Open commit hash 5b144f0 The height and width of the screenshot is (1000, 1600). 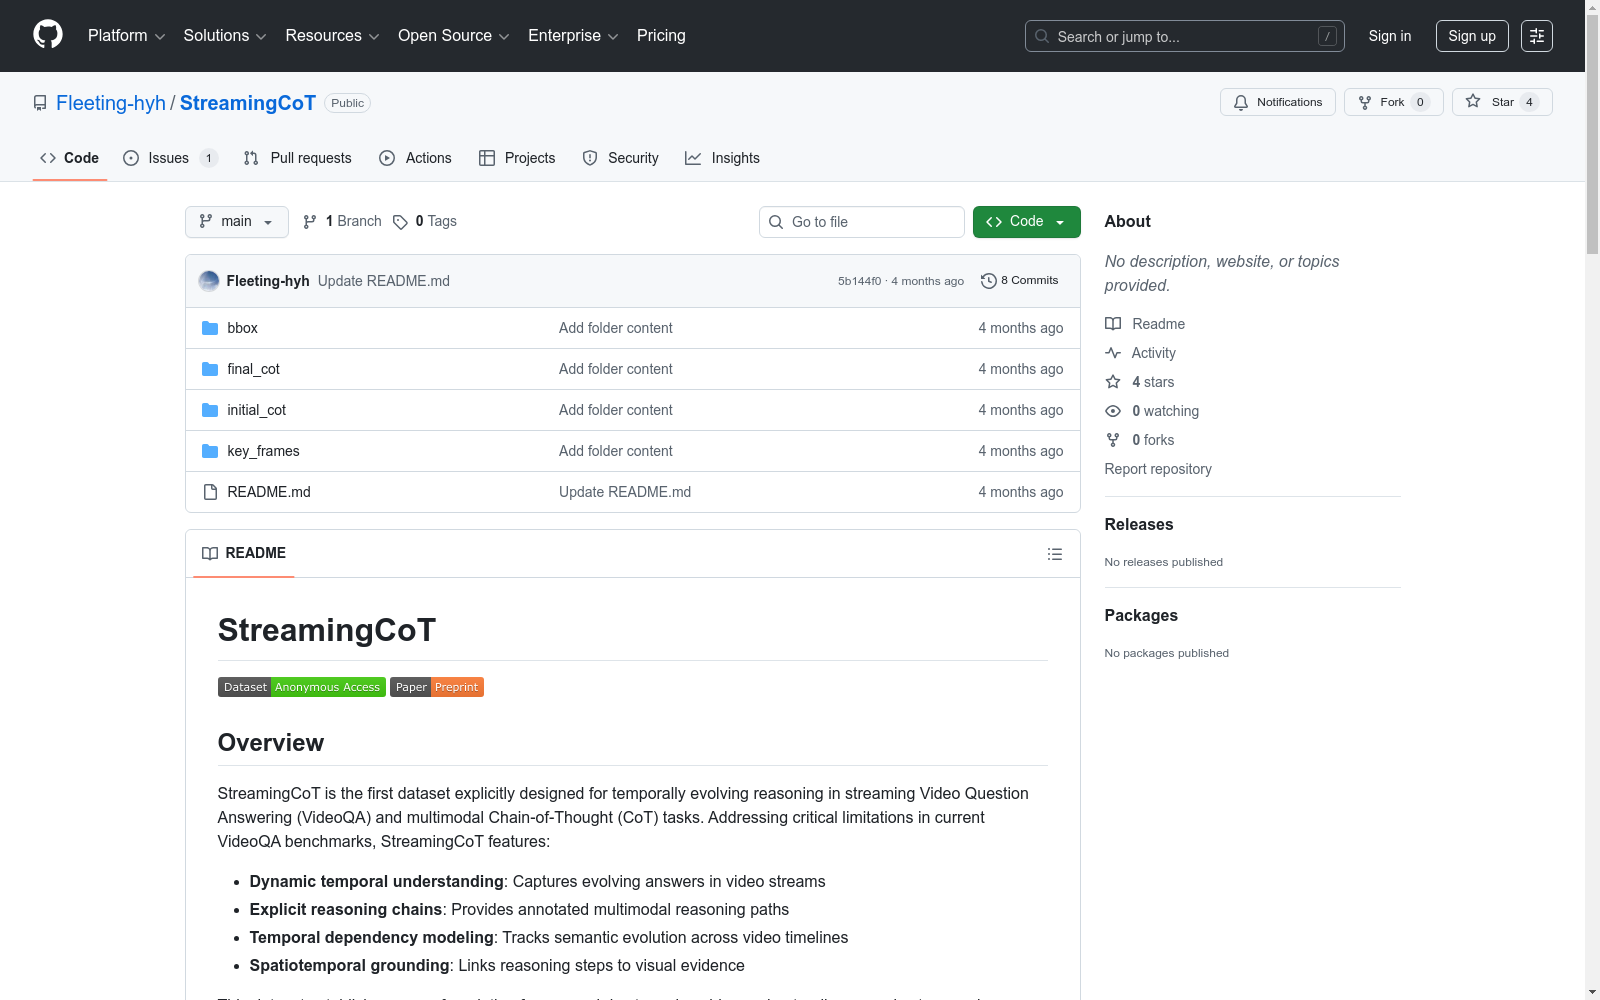pos(860,281)
